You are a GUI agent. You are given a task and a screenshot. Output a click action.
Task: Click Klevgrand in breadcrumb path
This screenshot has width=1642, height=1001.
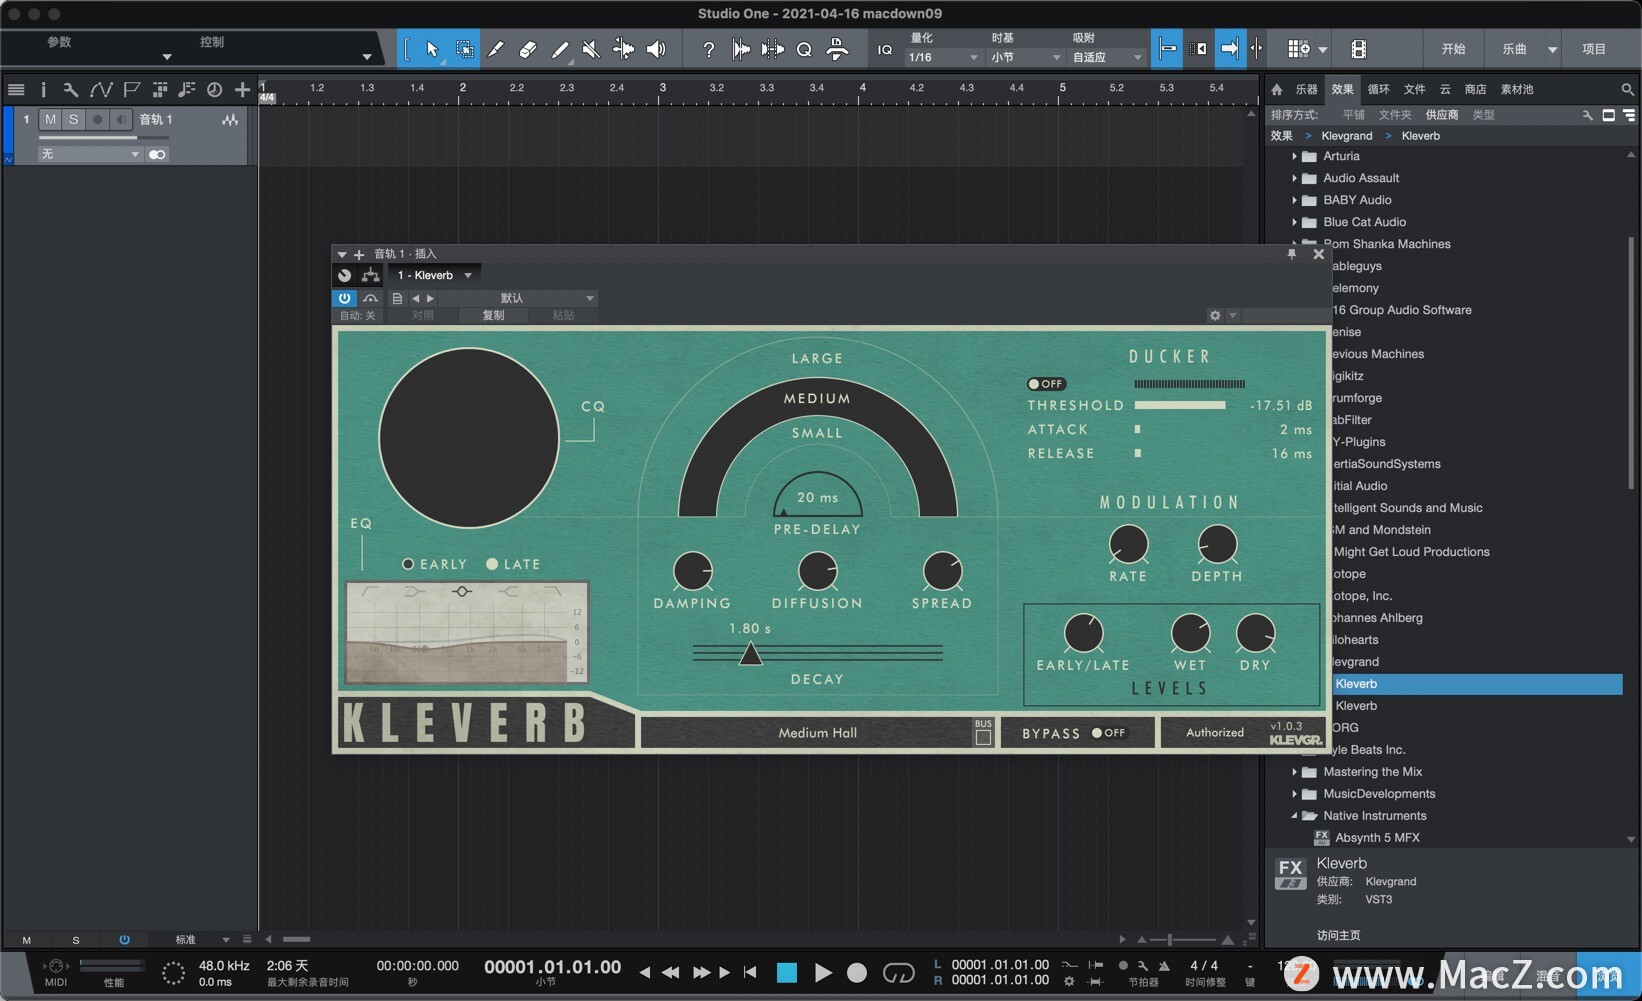pyautogui.click(x=1346, y=136)
